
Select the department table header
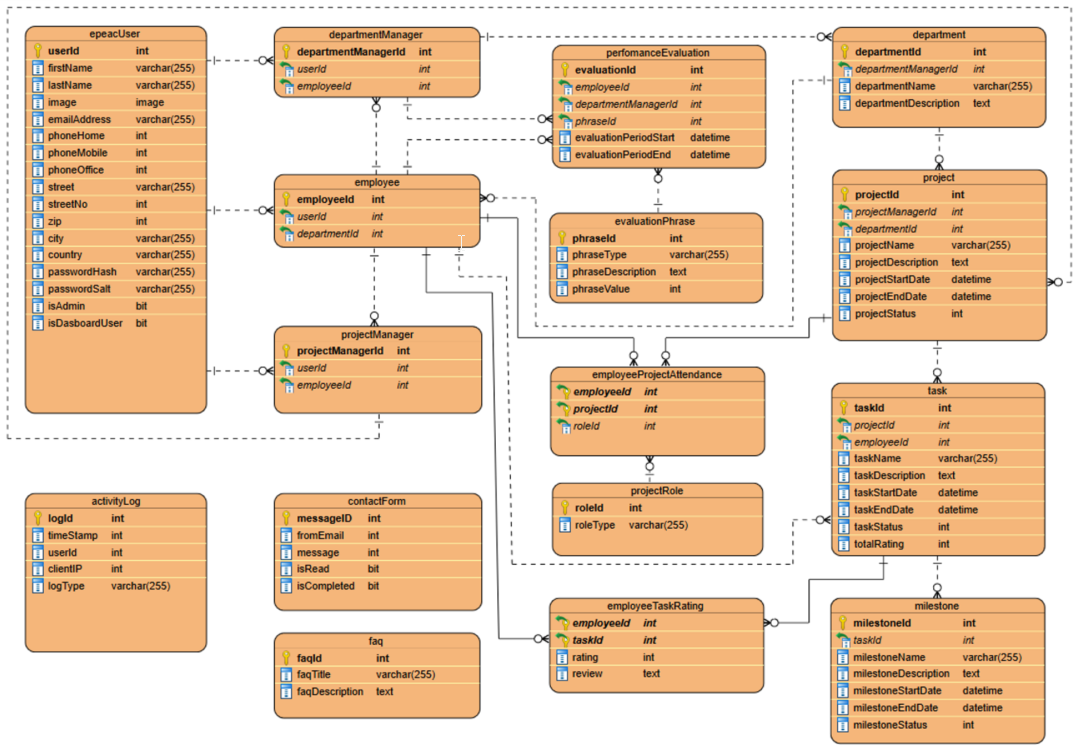coord(938,34)
